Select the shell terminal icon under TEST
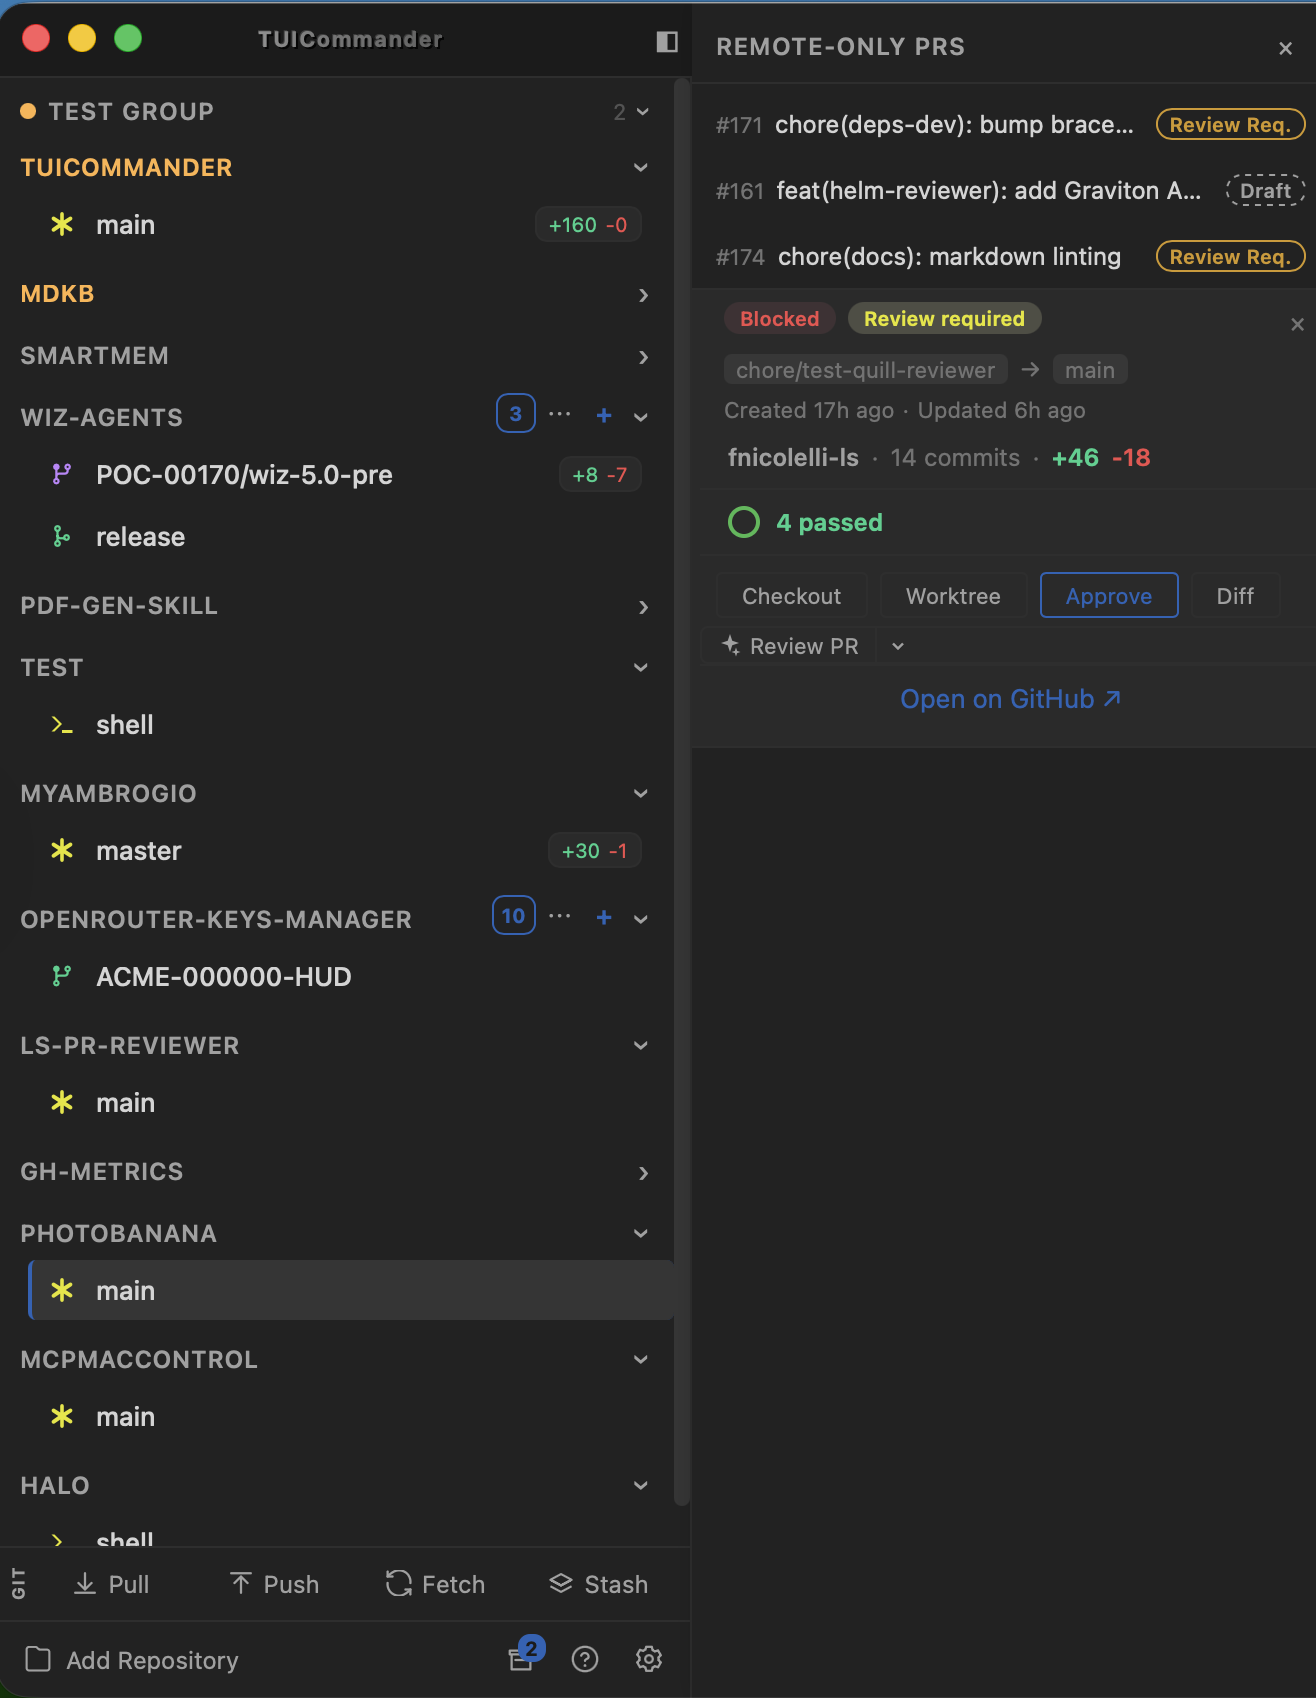This screenshot has height=1698, width=1316. 62,725
